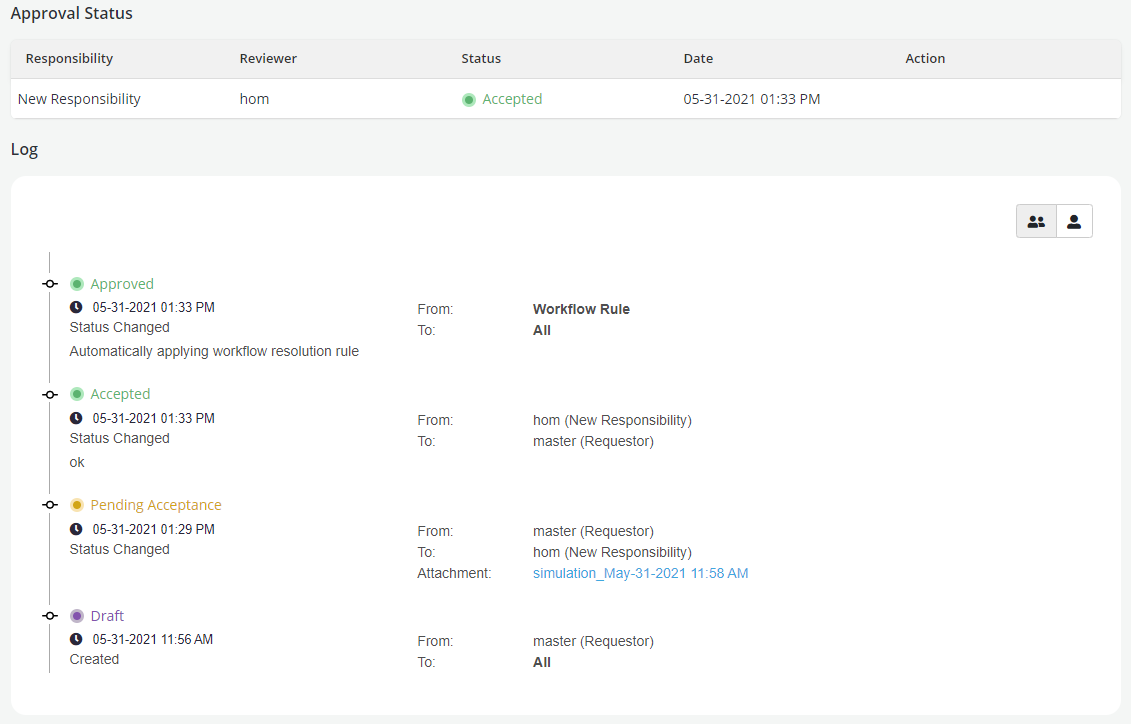Click the Accepted status icon in approval table
This screenshot has width=1131, height=724.
coord(469,100)
